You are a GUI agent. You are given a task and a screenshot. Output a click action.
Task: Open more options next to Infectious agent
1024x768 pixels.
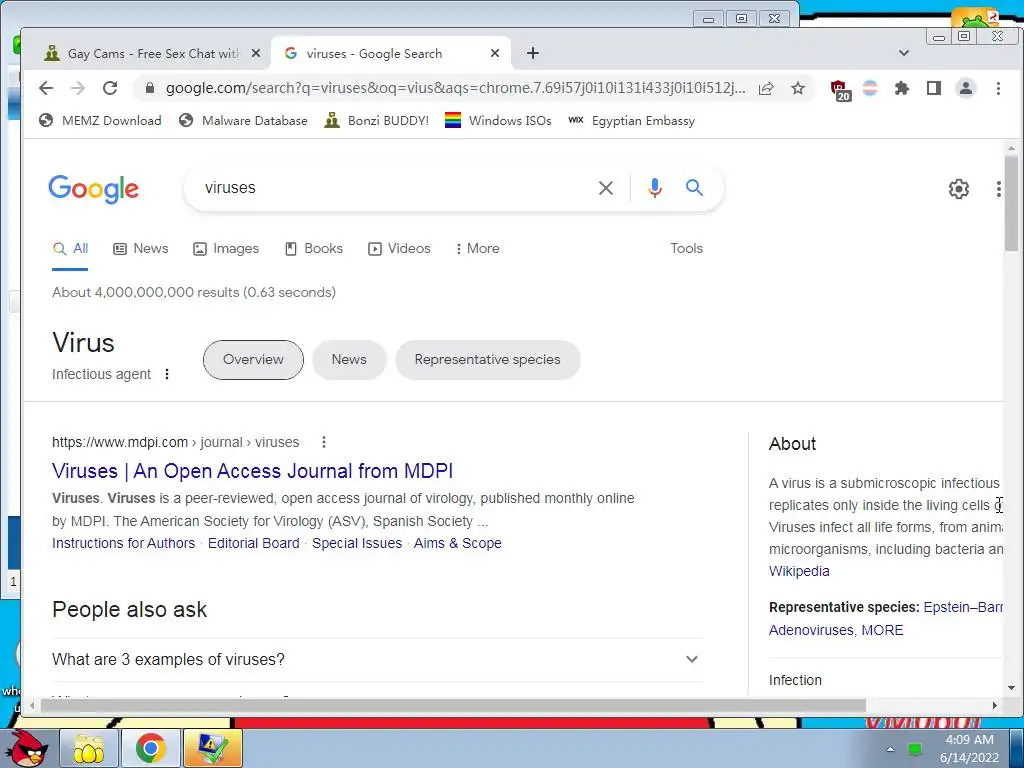[x=167, y=374]
